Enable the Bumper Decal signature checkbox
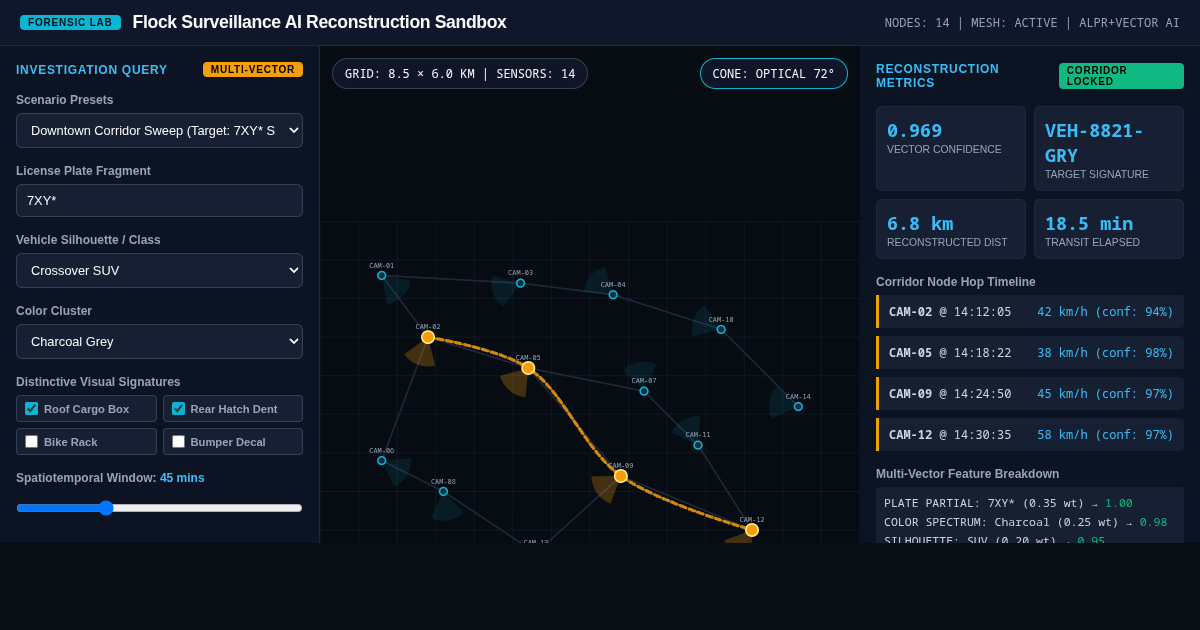1200x630 pixels. tap(178, 441)
